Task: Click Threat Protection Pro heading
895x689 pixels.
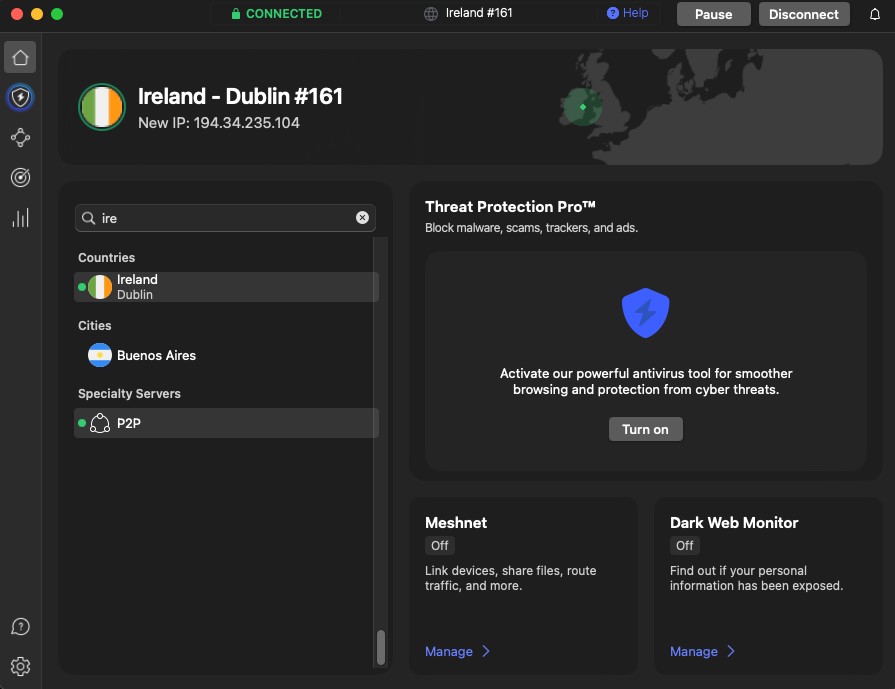Action: pos(510,207)
